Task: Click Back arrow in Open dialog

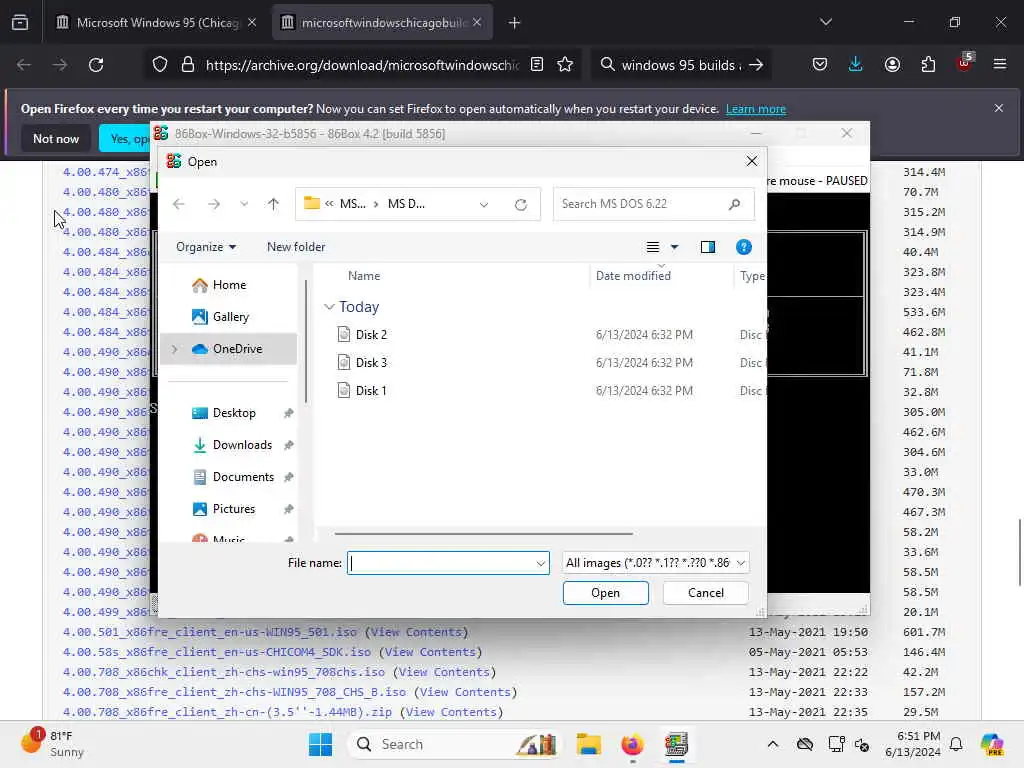Action: (x=179, y=204)
